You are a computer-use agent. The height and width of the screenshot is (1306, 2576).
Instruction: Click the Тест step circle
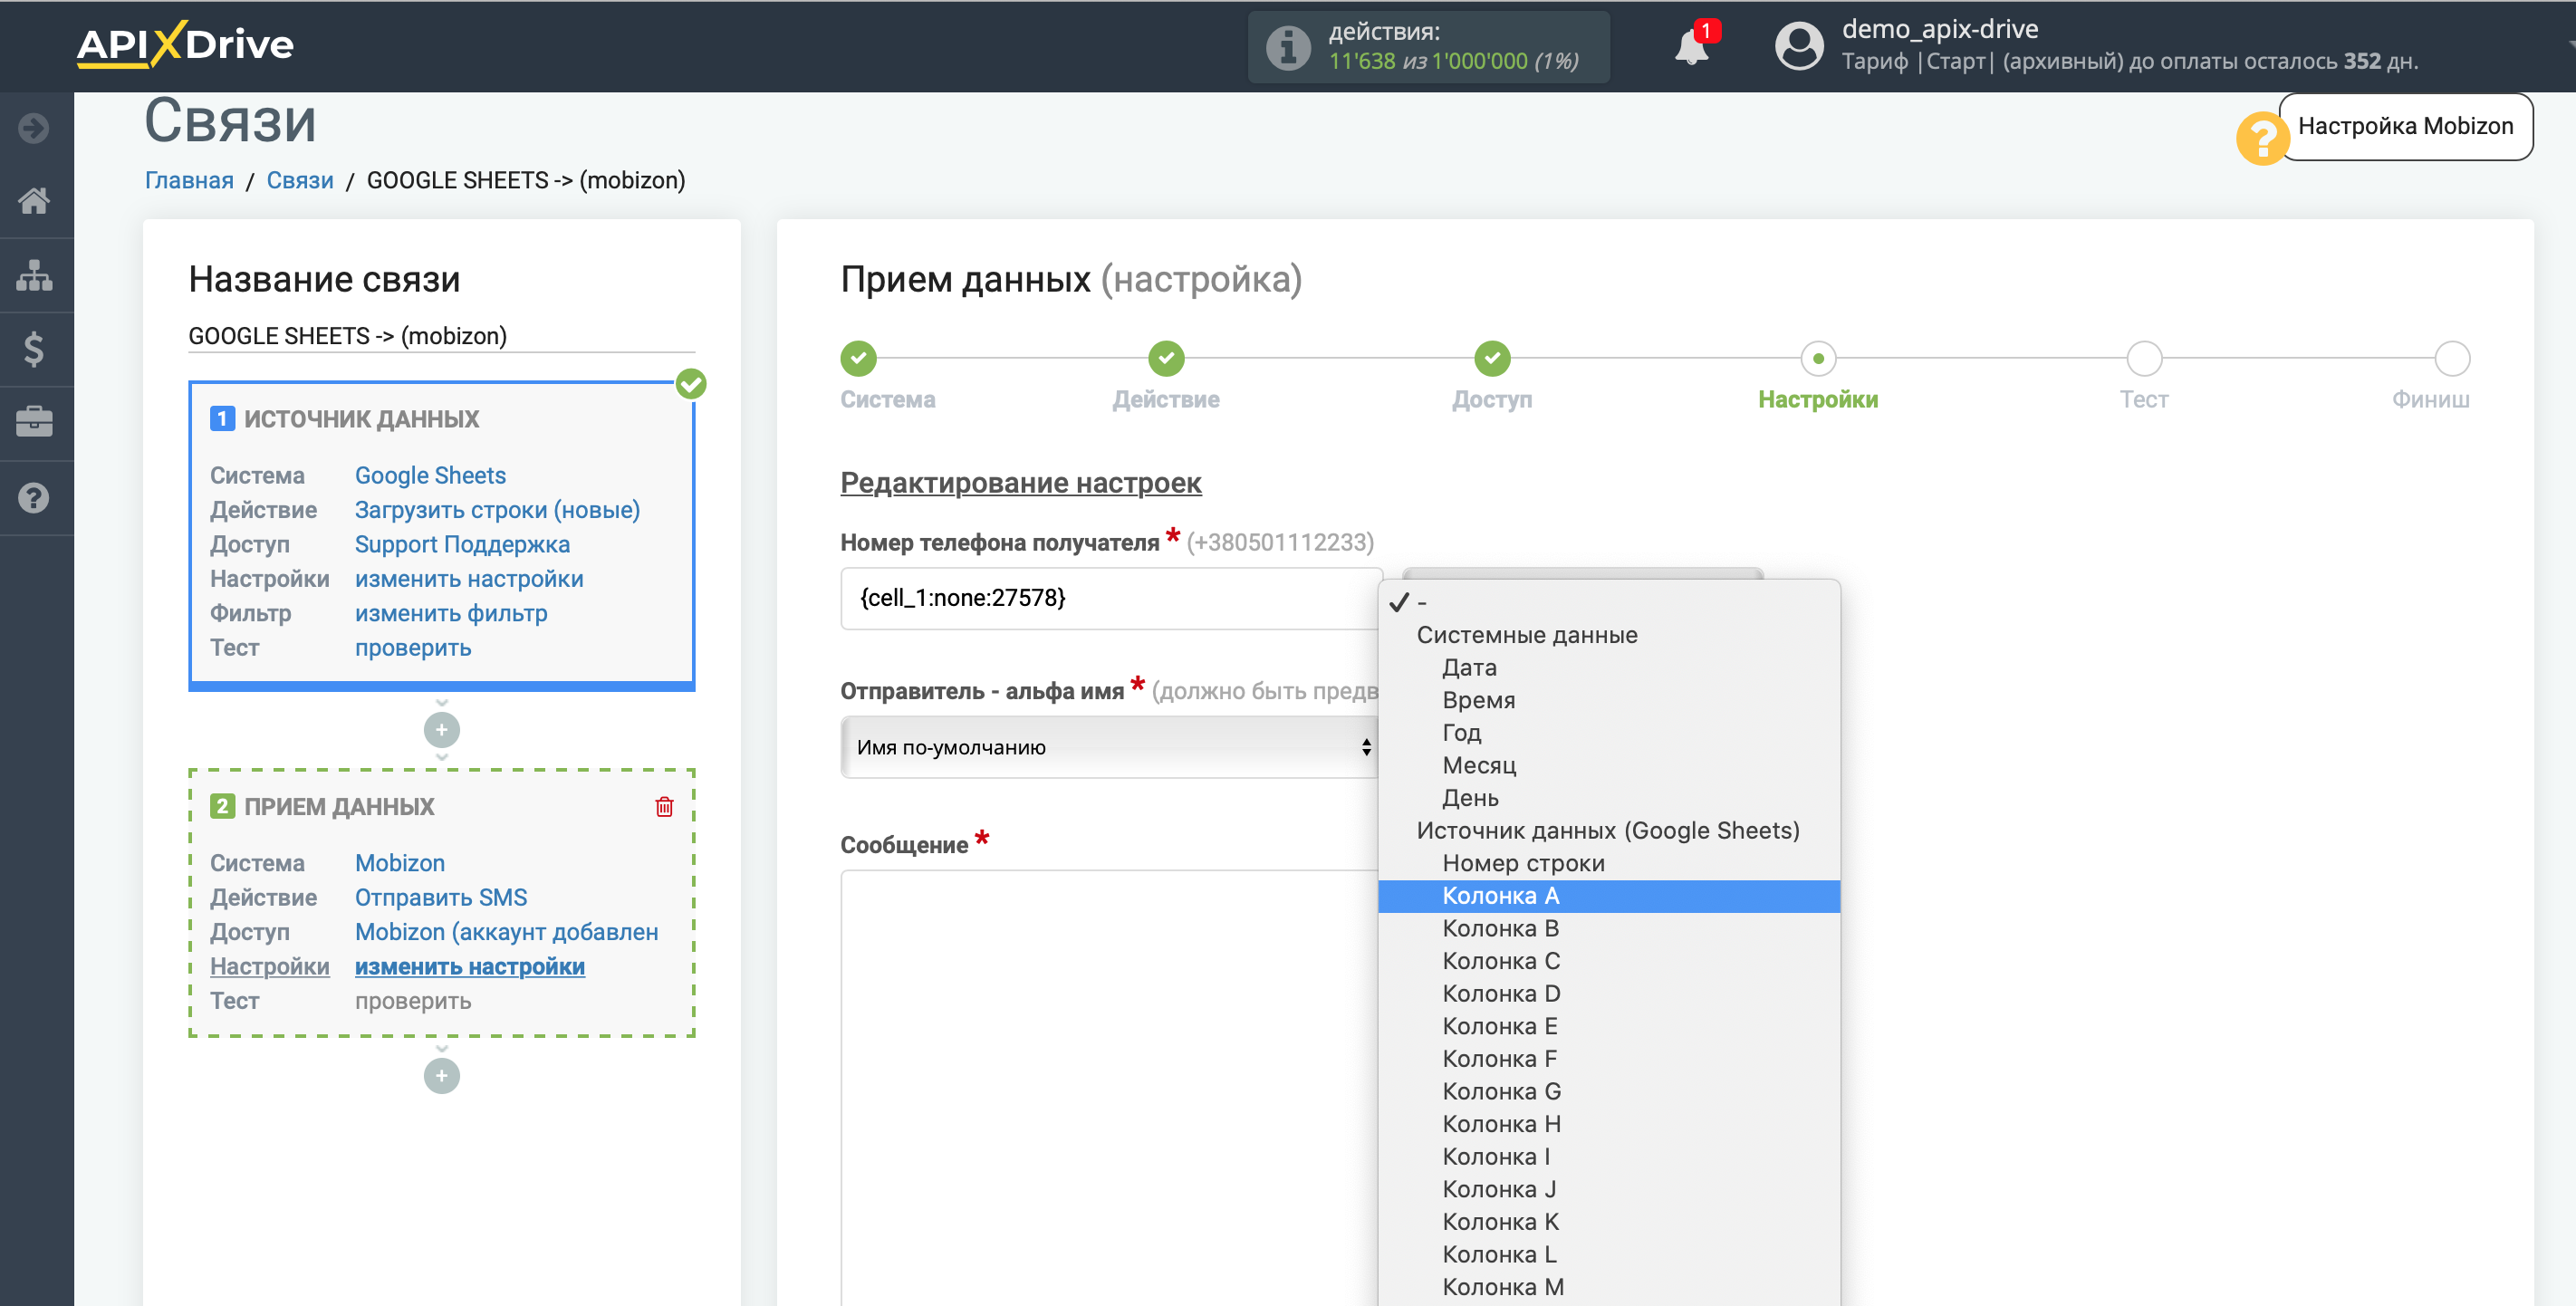pyautogui.click(x=2144, y=358)
